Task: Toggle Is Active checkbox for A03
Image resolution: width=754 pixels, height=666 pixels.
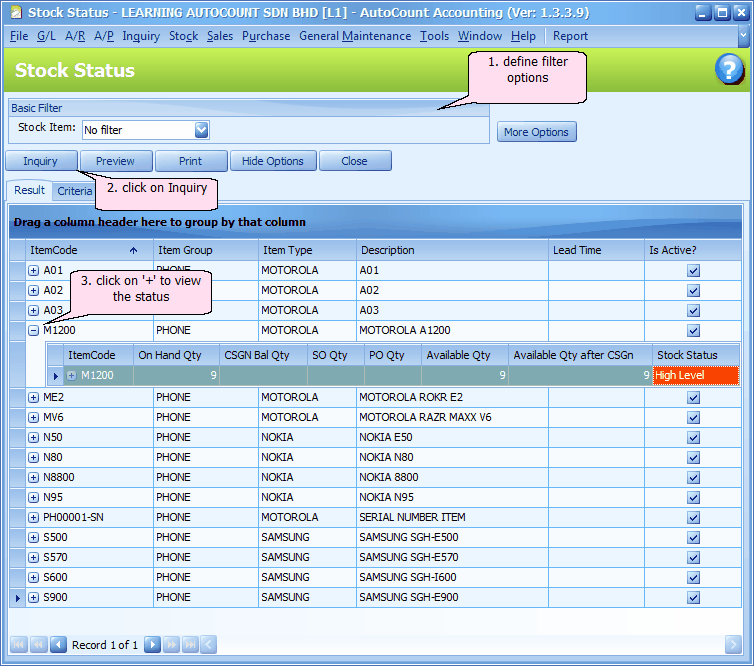Action: tap(693, 311)
